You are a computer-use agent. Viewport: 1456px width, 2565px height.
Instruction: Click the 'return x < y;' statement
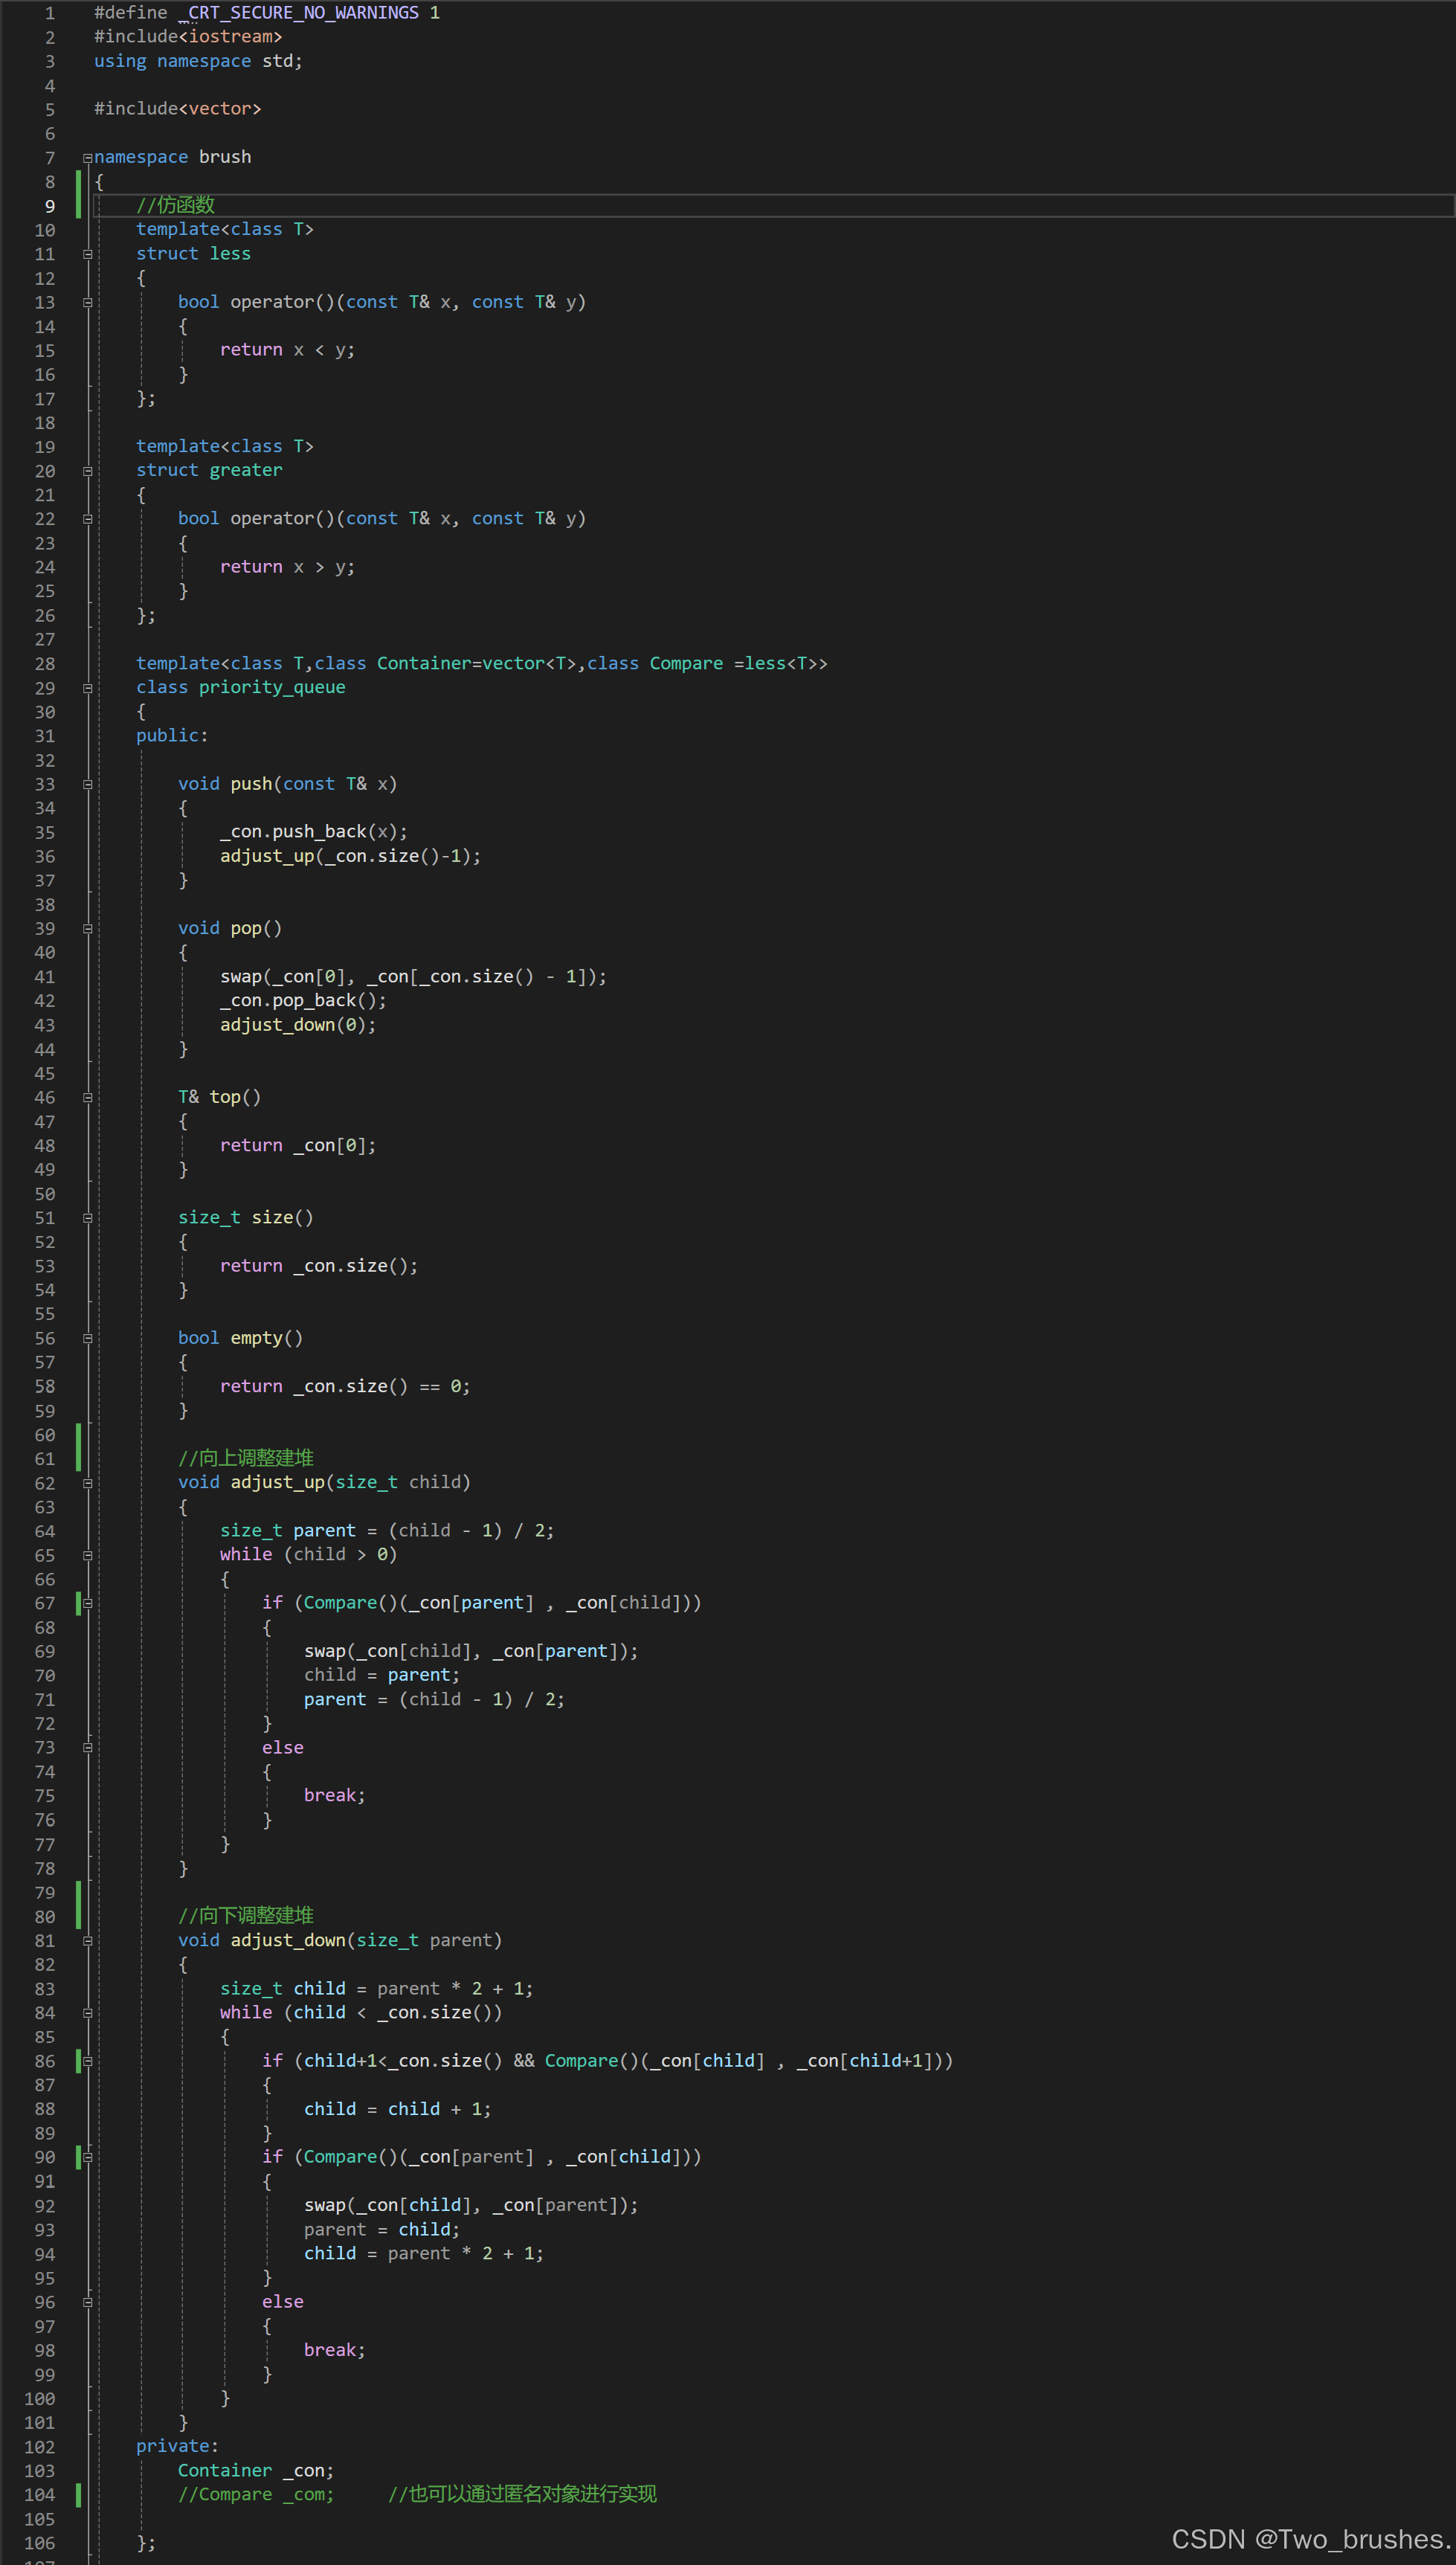287,350
